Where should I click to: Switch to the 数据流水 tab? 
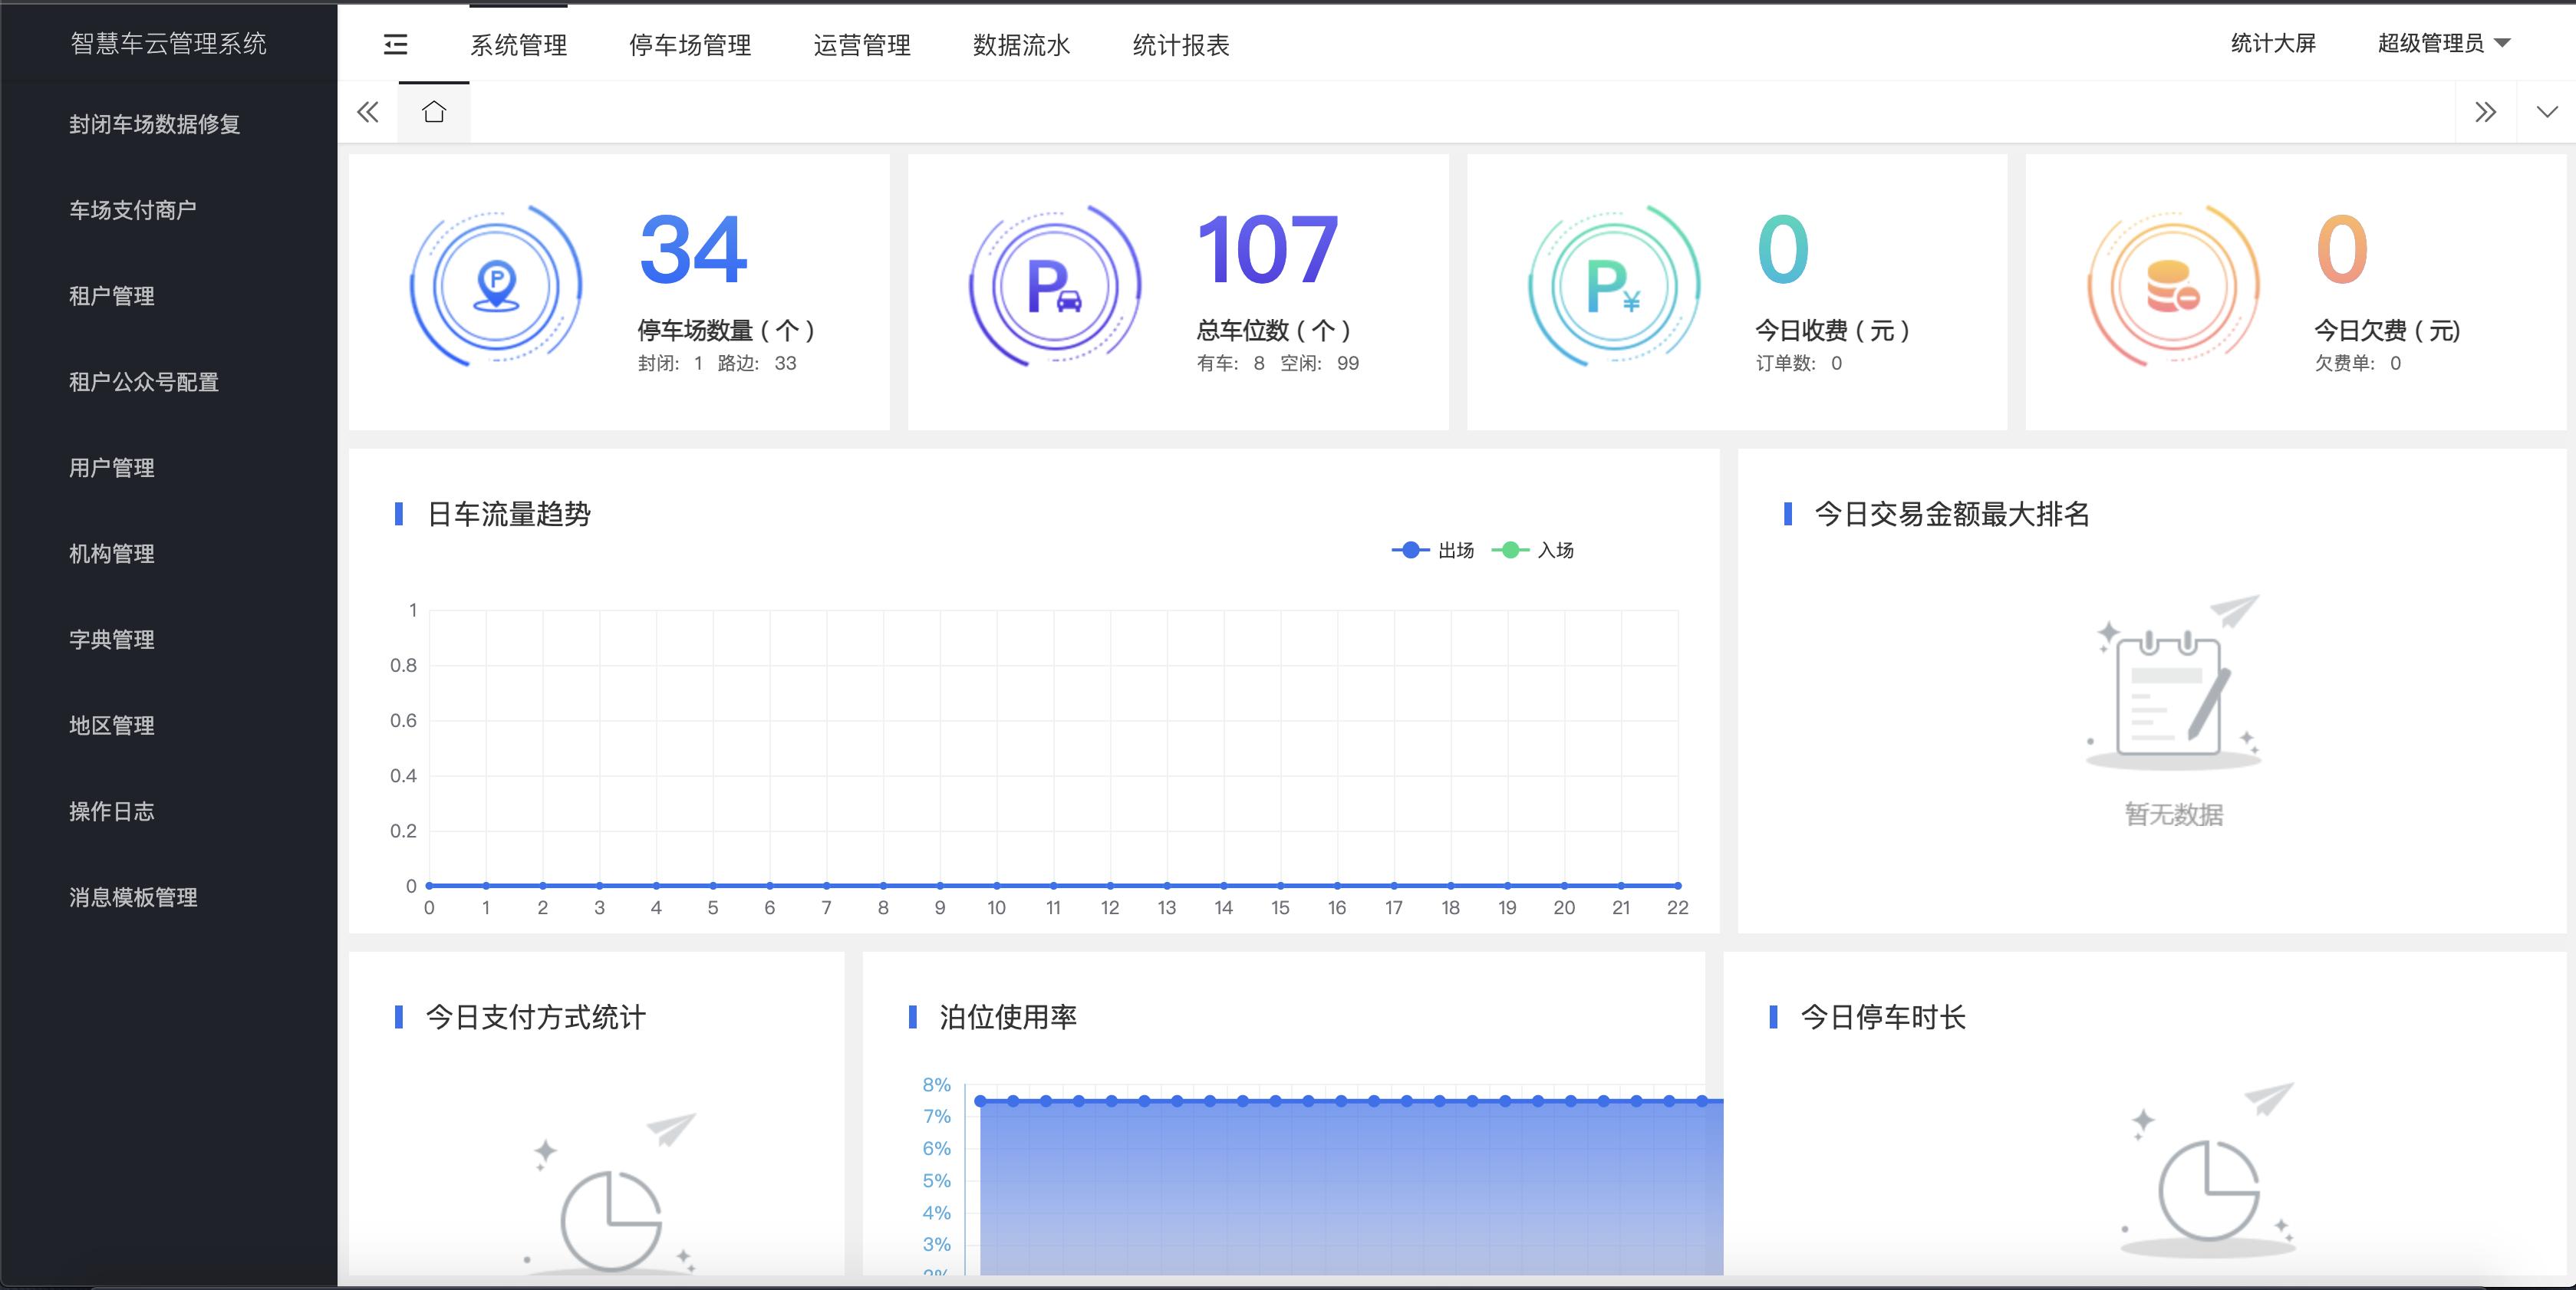click(x=1020, y=45)
